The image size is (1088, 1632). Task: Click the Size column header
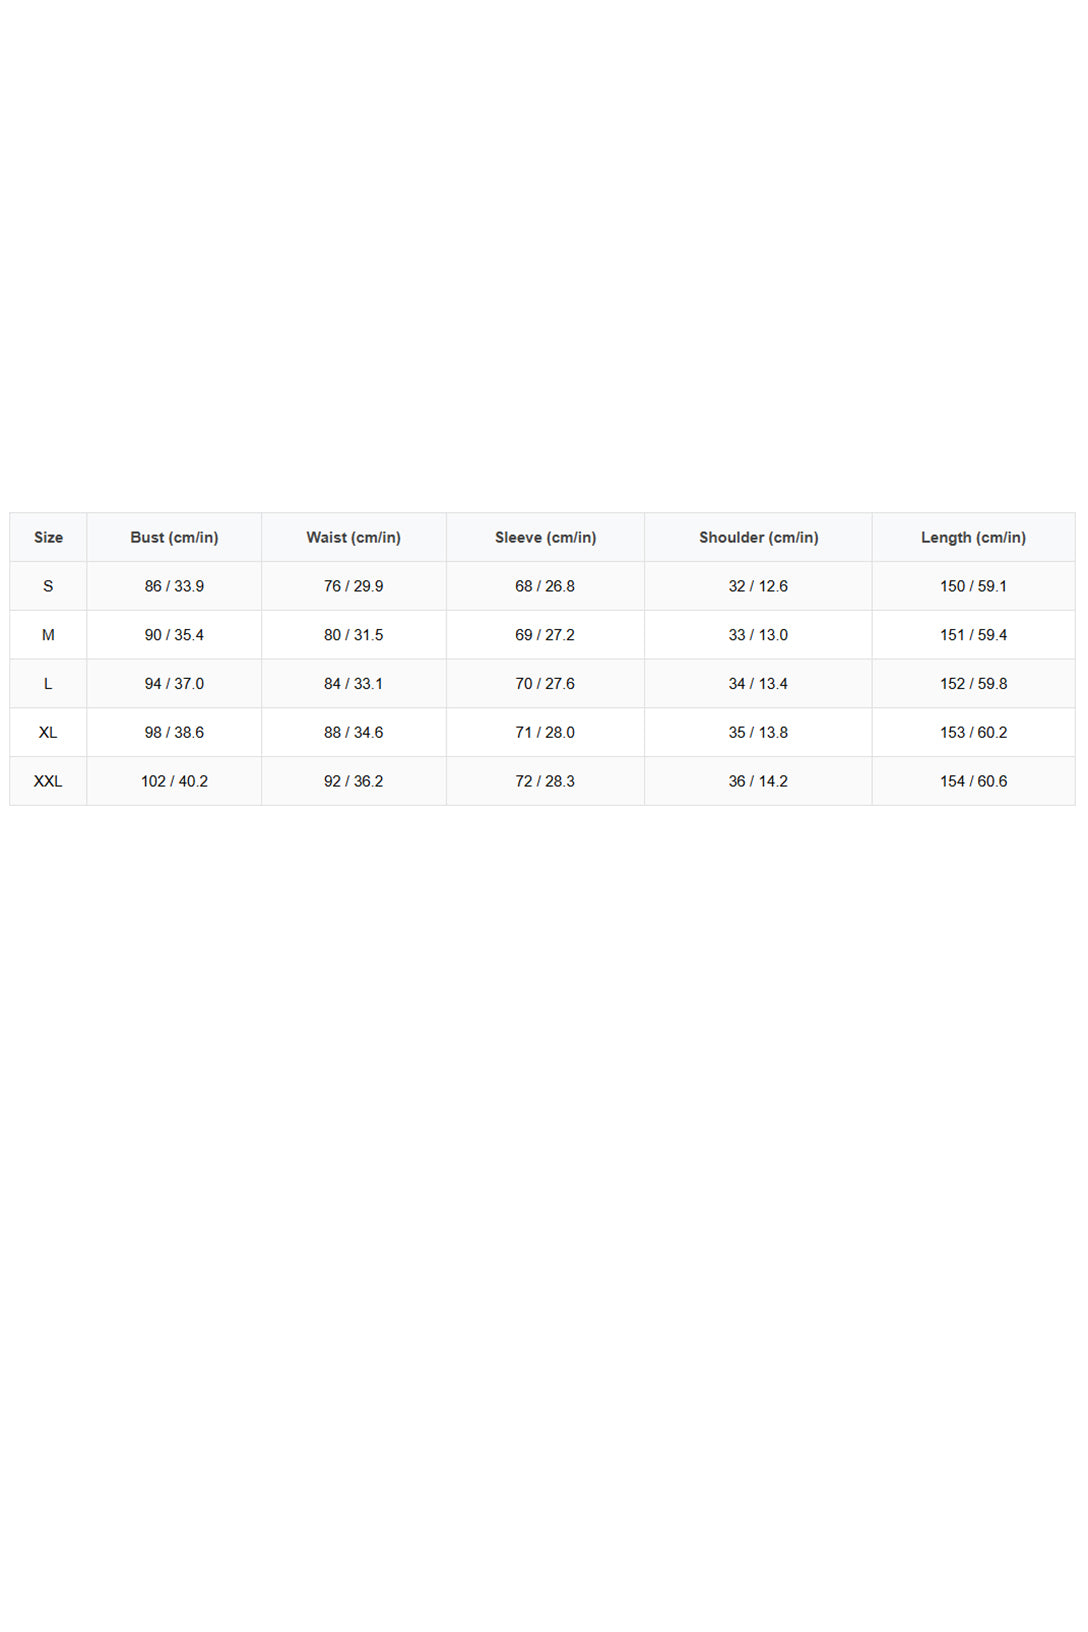[x=48, y=537]
